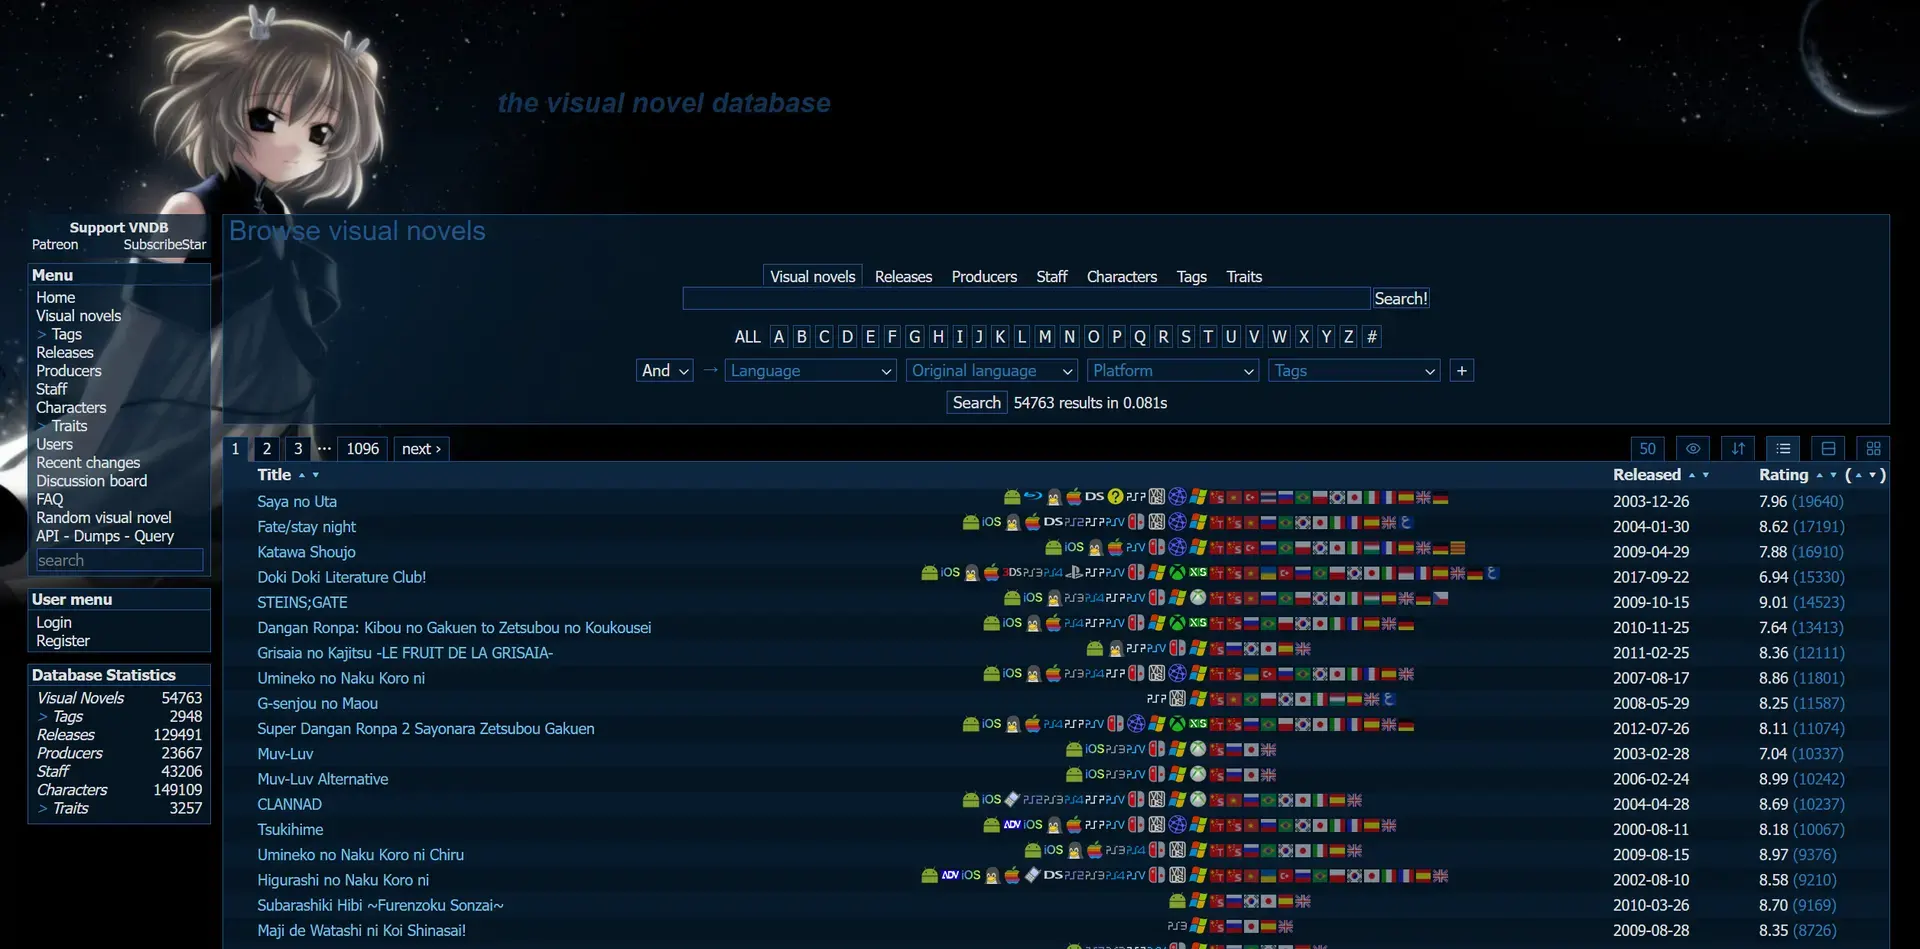Click the 3DS icon in Doki Doki Literature Club! row
The image size is (1920, 949).
[1011, 572]
